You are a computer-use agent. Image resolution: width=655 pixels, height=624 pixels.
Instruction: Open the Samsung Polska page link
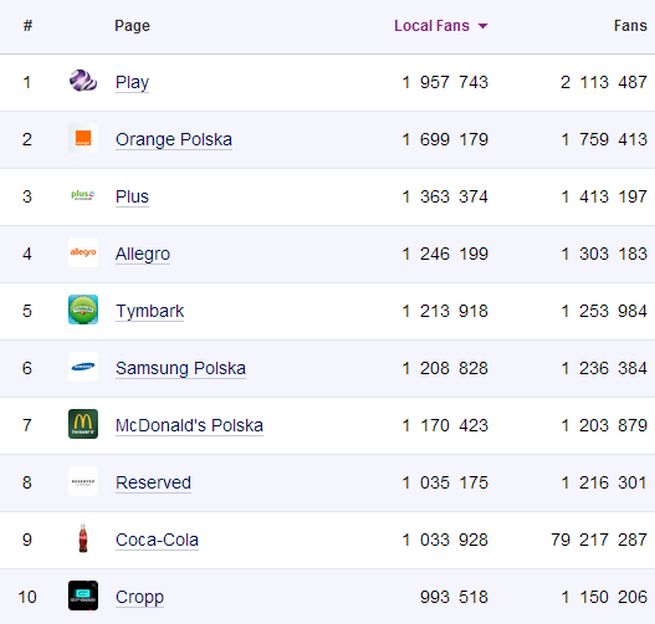click(180, 368)
